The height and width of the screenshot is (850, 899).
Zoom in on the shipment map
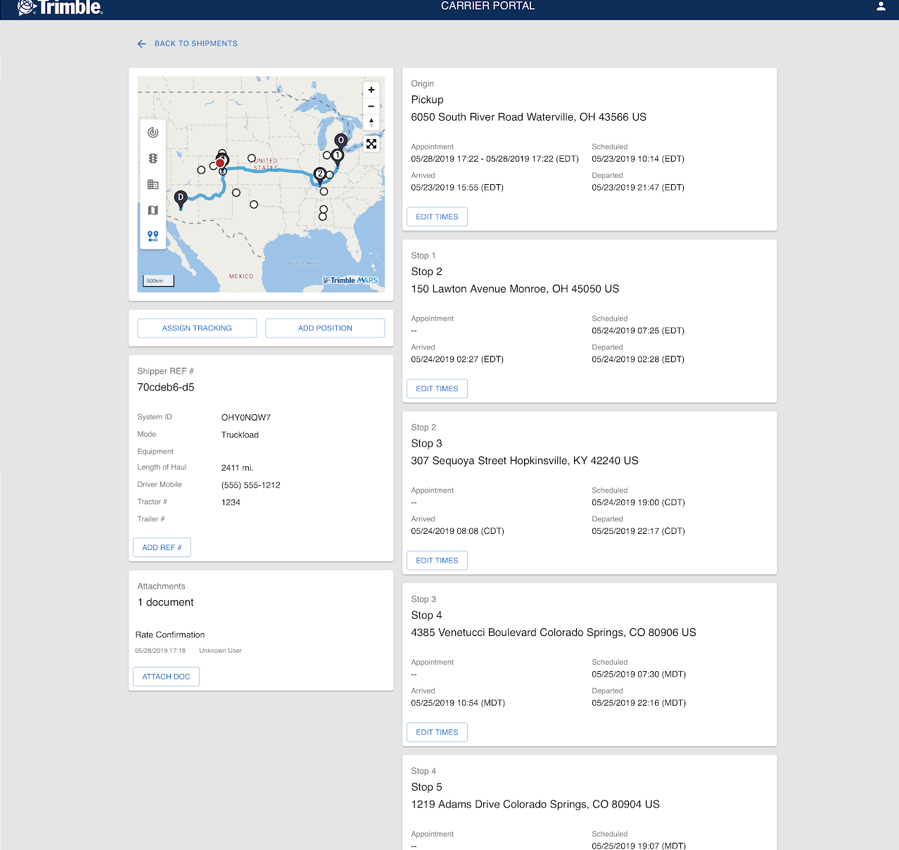pyautogui.click(x=371, y=89)
